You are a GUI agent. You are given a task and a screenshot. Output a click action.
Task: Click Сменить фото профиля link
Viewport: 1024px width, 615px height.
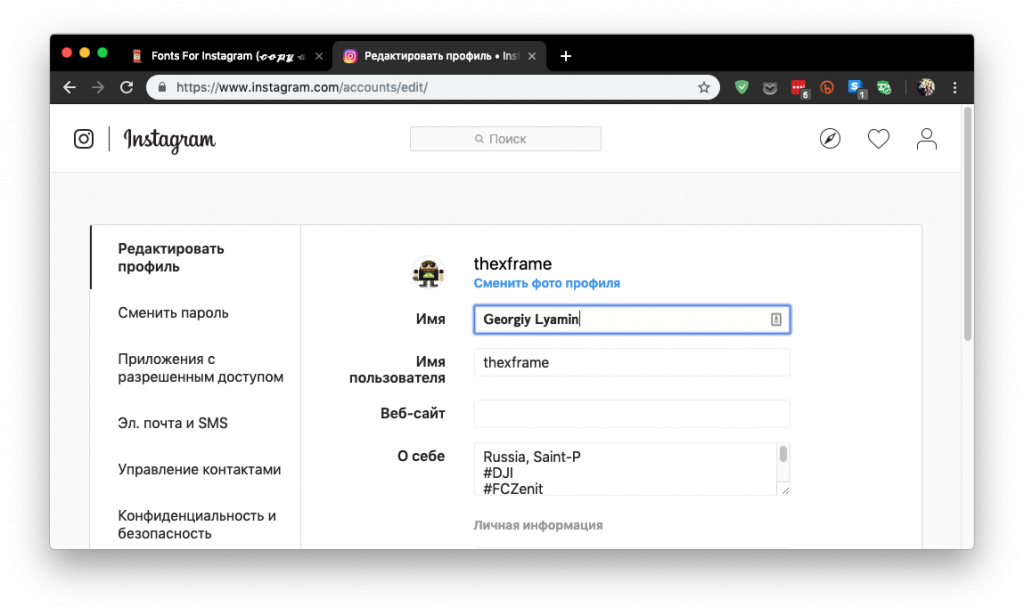click(547, 283)
